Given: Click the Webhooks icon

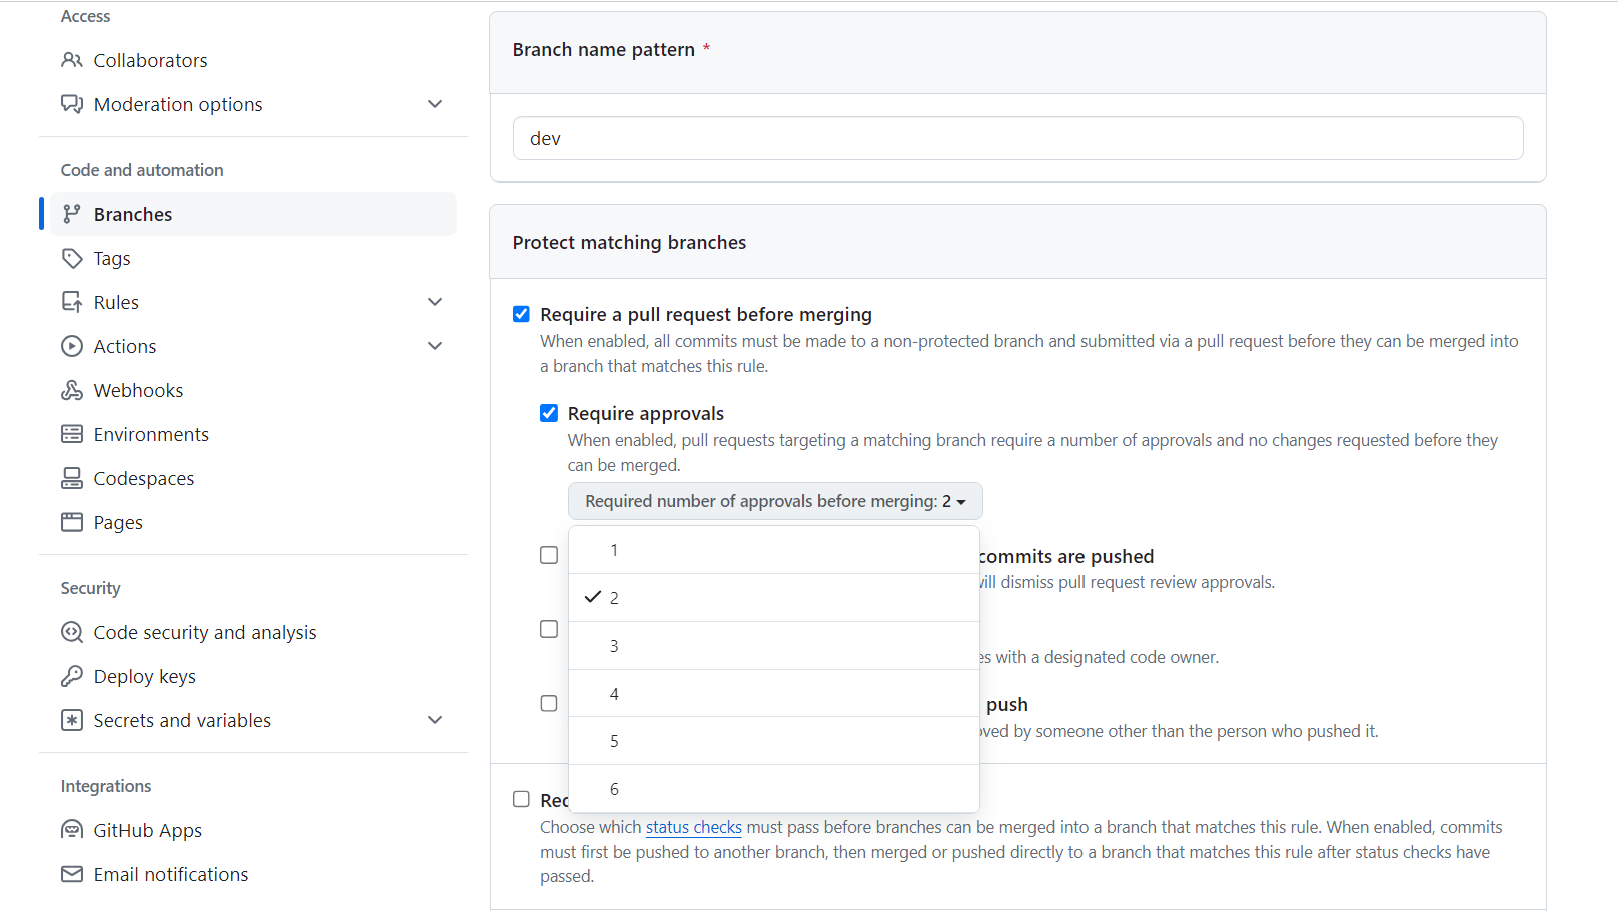Looking at the screenshot, I should pyautogui.click(x=72, y=390).
